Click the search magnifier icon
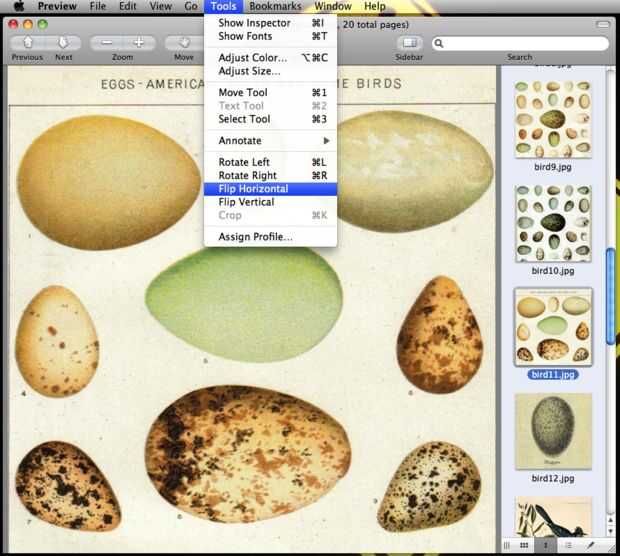620x556 pixels. click(x=439, y=43)
